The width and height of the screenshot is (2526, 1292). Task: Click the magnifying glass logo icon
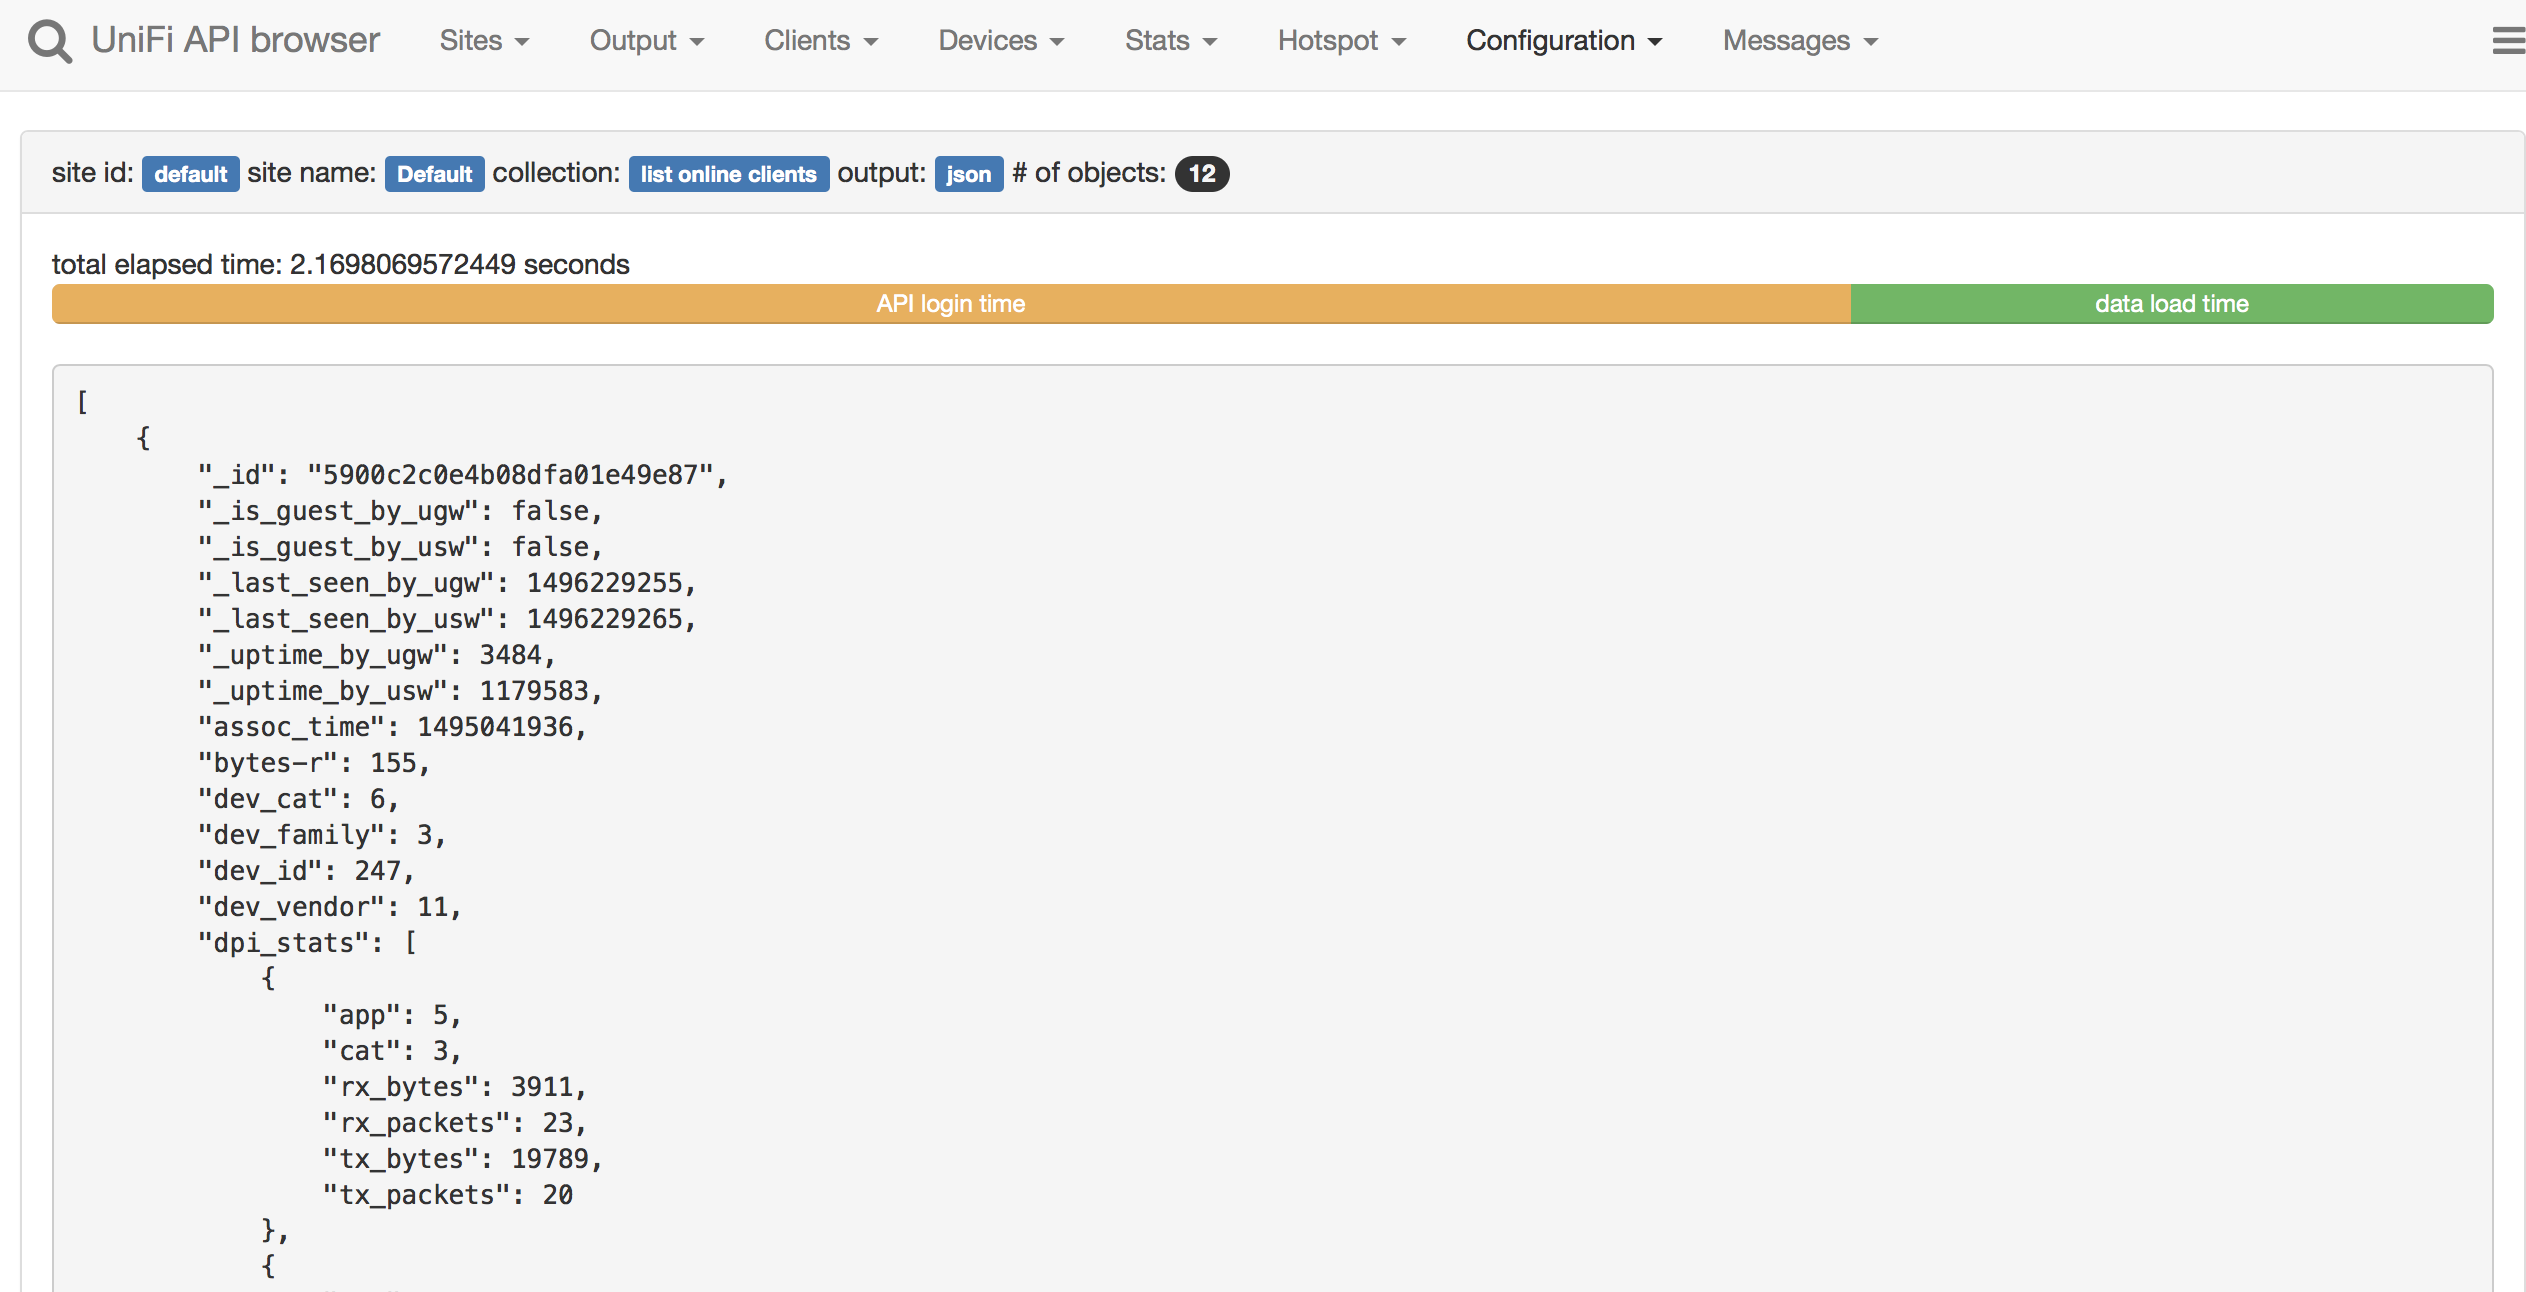click(49, 42)
